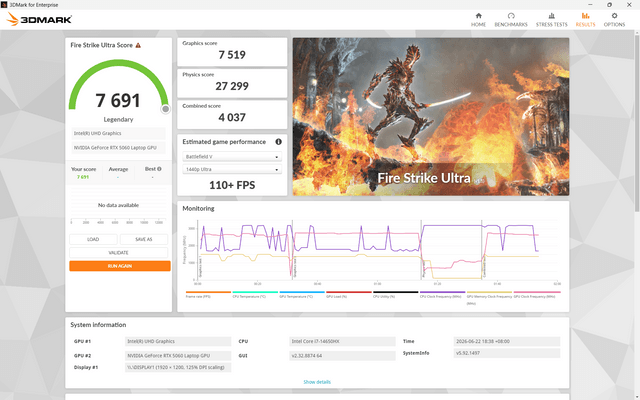Open the Battlefield V game dropdown
The image size is (640, 400).
pyautogui.click(x=232, y=157)
